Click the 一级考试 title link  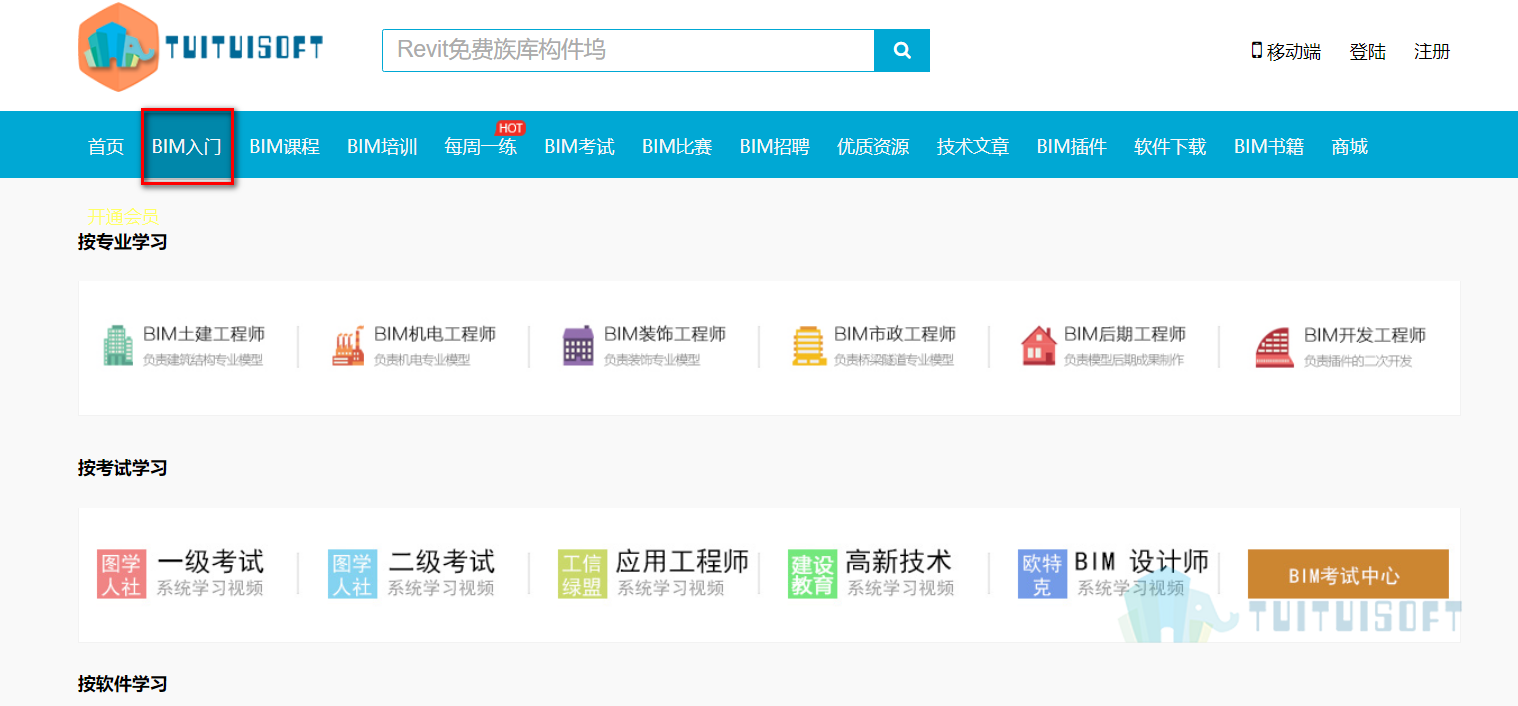(211, 562)
